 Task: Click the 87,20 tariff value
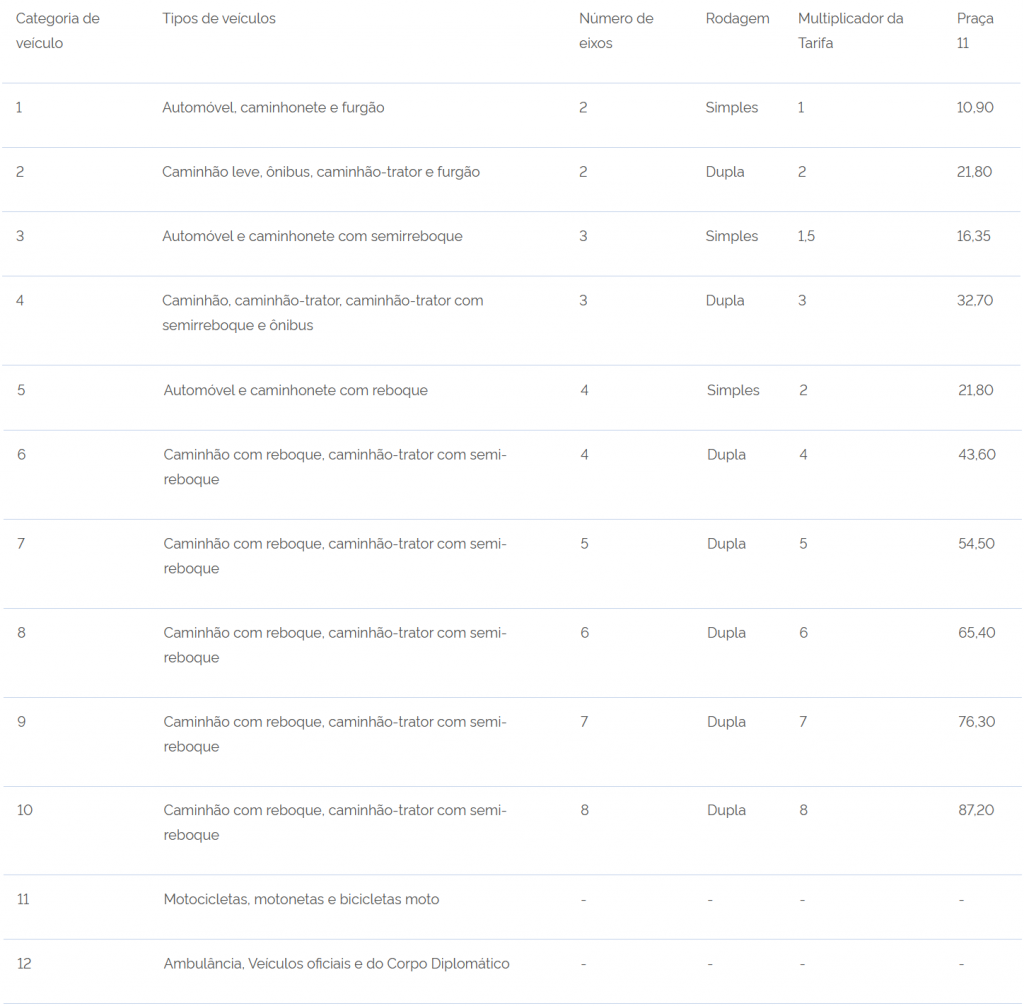click(x=976, y=810)
